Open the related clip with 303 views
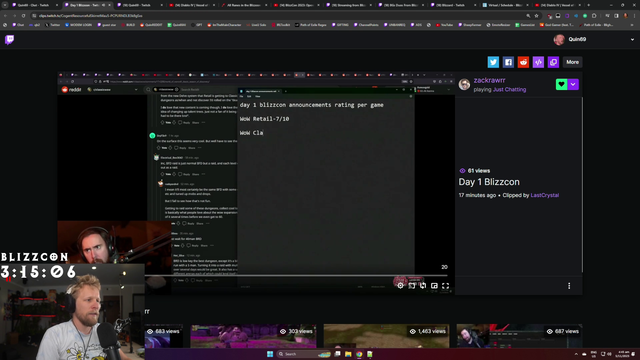 click(253, 336)
